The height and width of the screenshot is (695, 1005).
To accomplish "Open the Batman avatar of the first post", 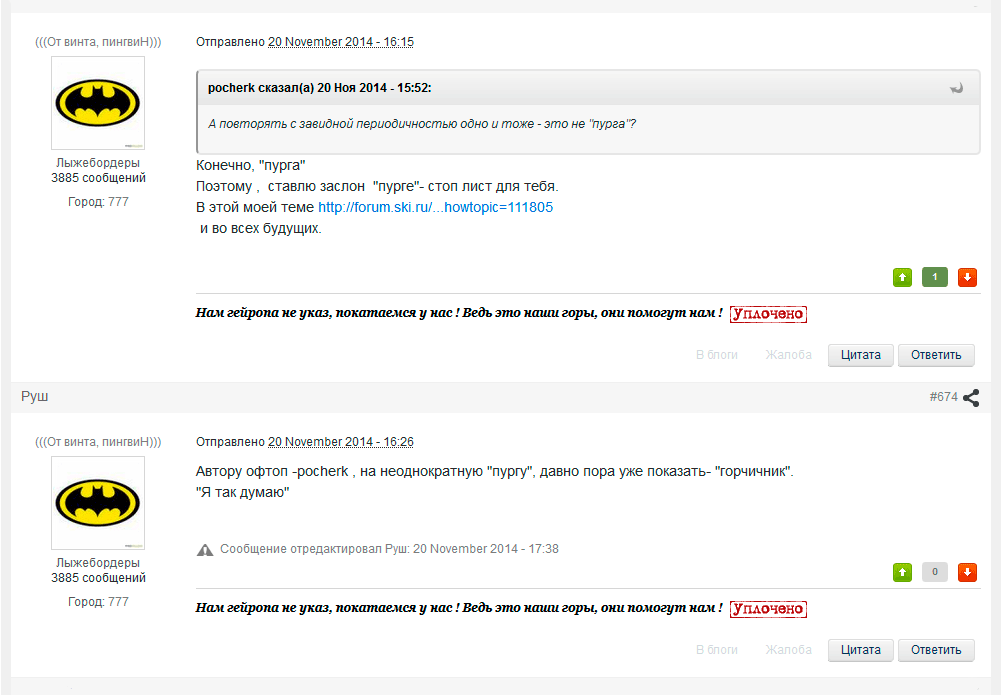I will [98, 103].
